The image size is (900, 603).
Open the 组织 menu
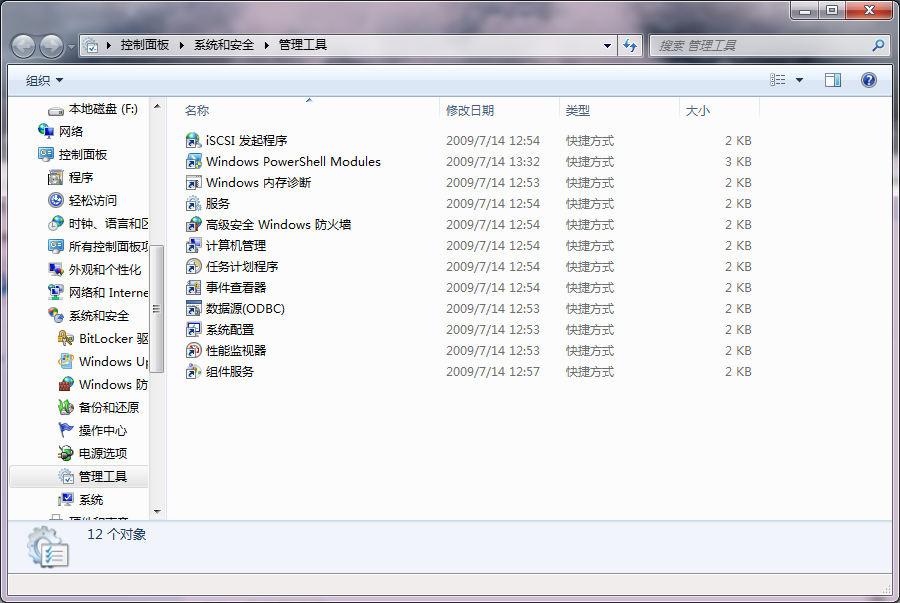[x=42, y=79]
